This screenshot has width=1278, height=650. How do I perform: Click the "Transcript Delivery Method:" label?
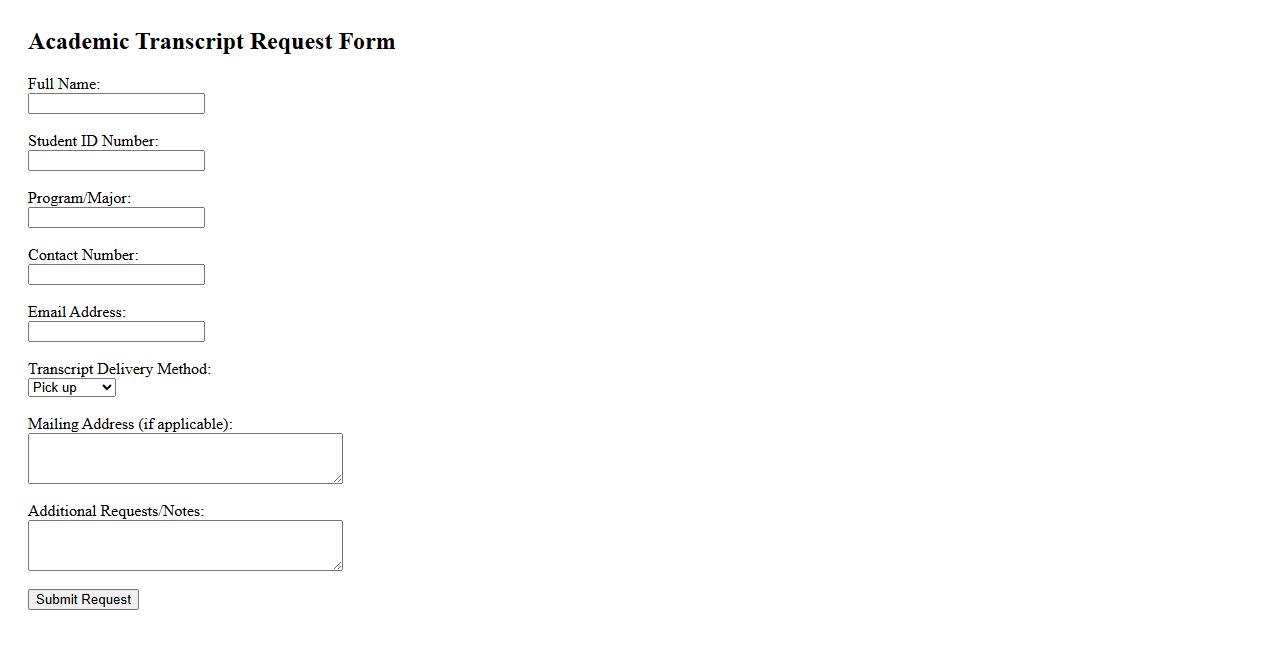pos(119,369)
